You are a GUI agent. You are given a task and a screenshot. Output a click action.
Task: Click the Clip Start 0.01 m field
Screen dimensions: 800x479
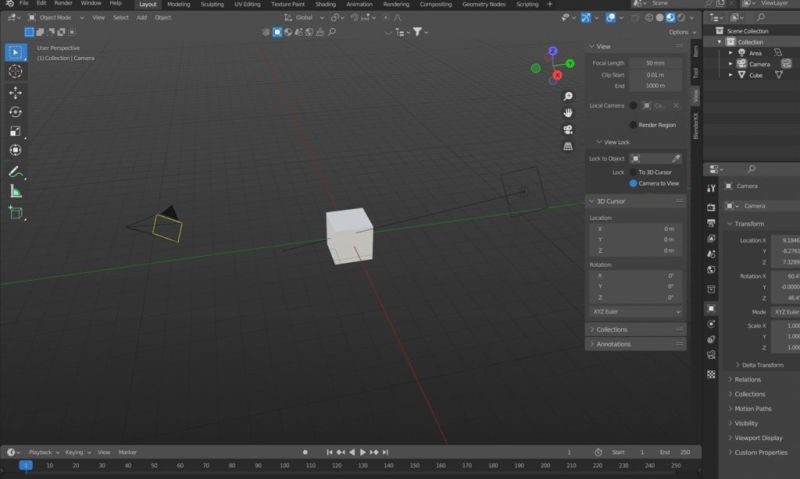pyautogui.click(x=656, y=74)
